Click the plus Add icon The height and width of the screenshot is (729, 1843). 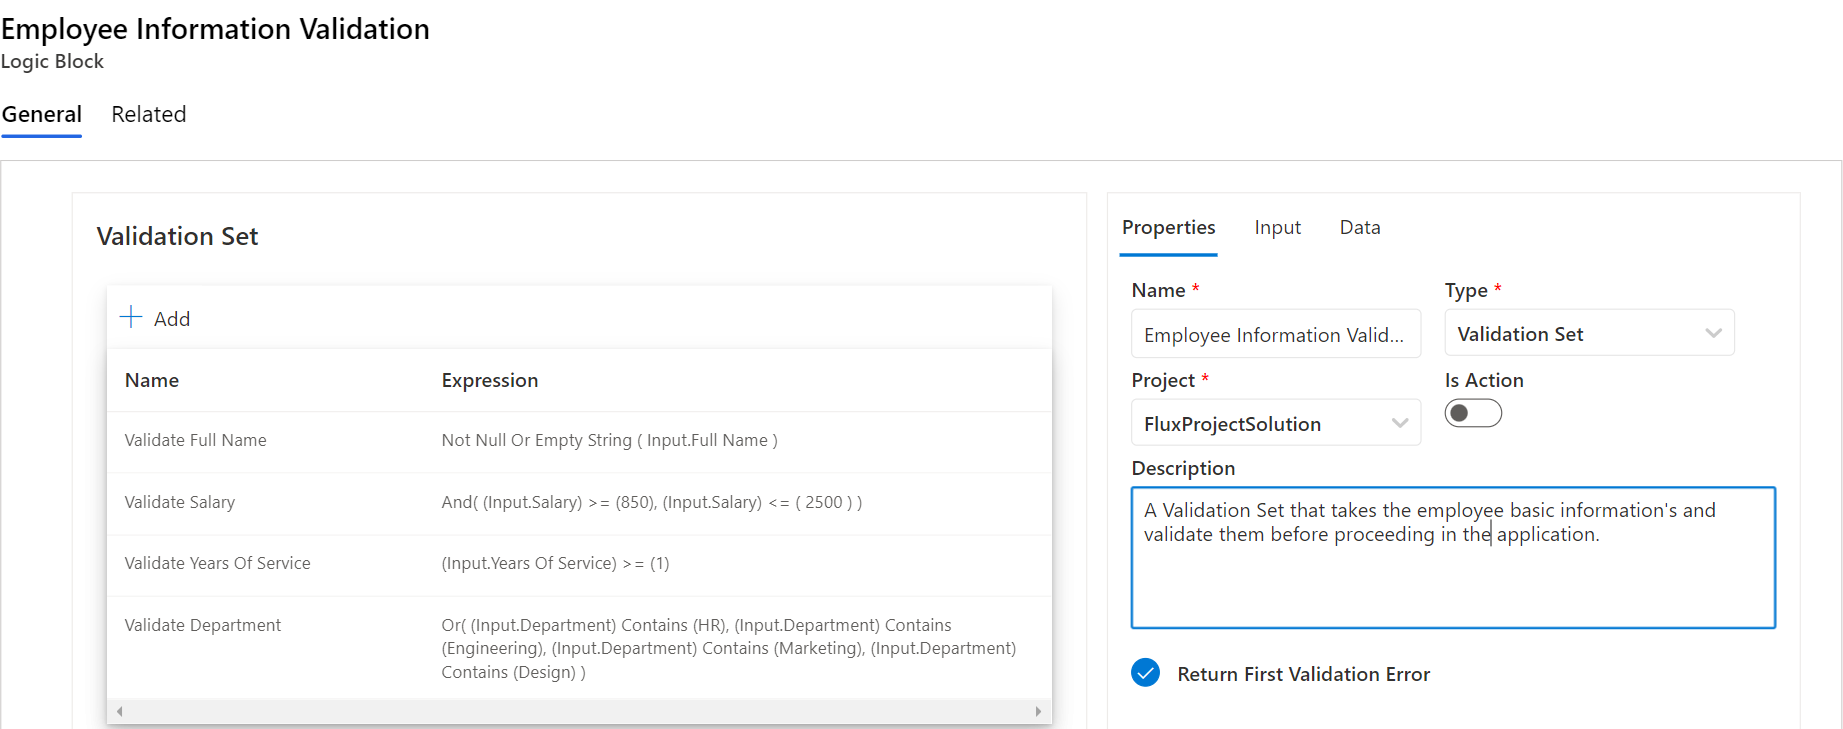coord(131,318)
